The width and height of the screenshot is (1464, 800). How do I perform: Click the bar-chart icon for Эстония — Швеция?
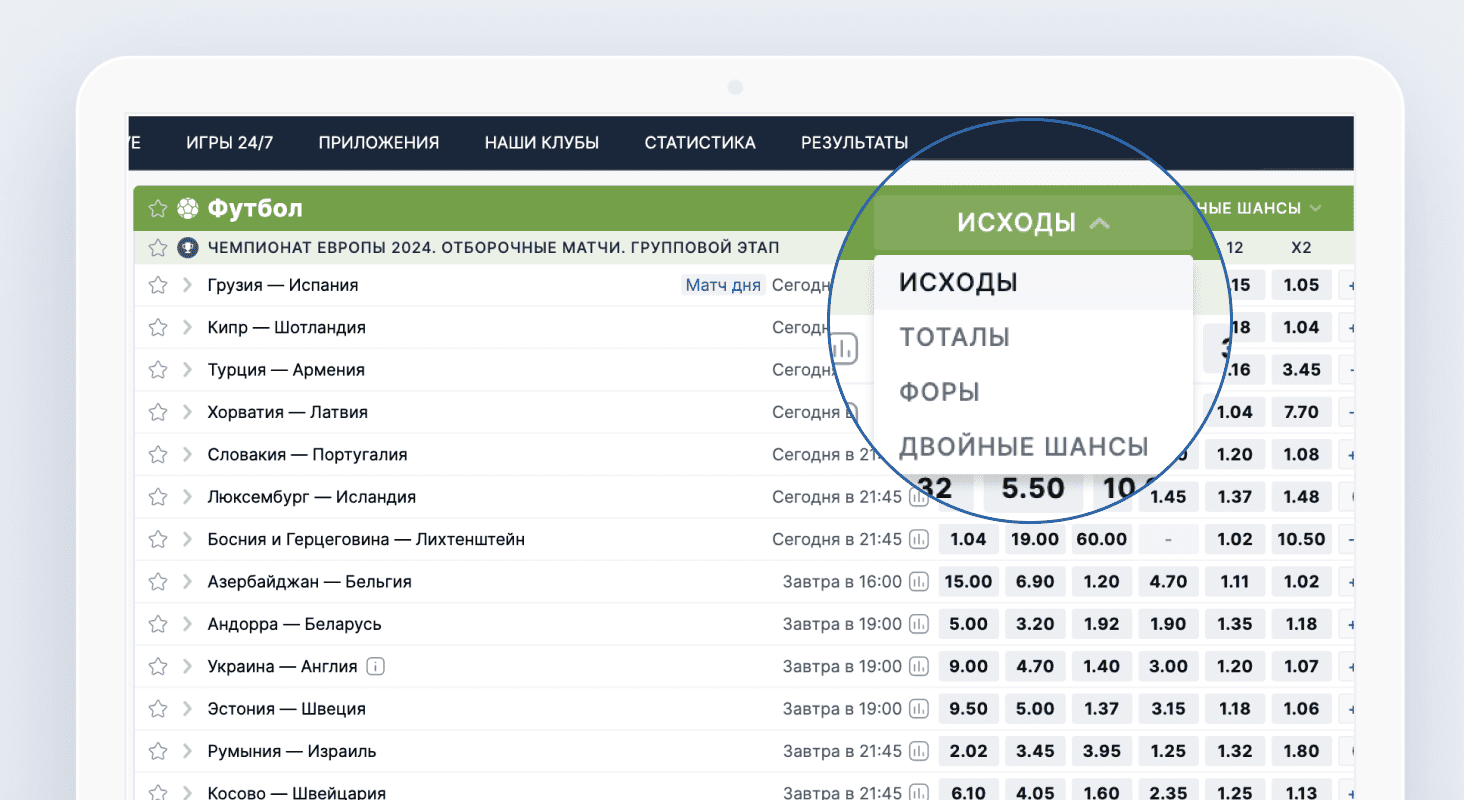point(918,708)
